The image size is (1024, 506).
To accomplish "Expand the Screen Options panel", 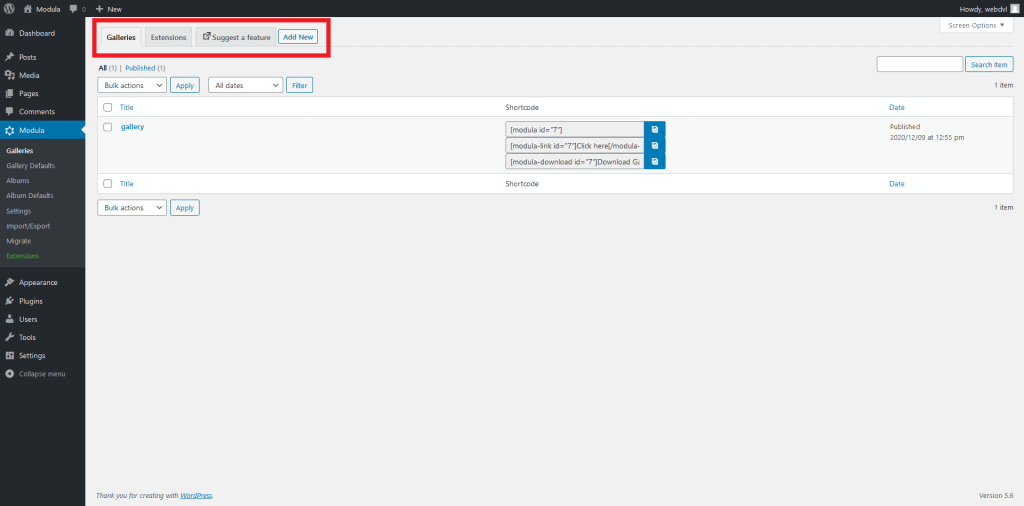I will (976, 25).
